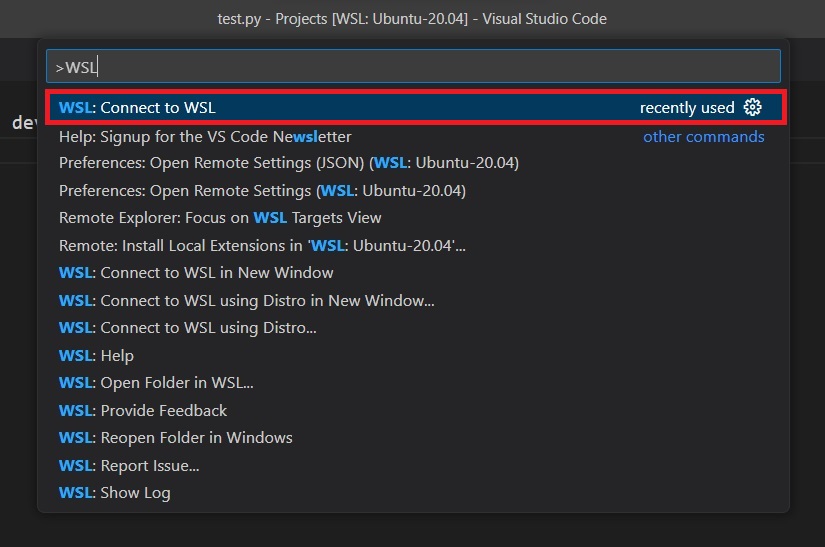Screen dimensions: 825x547
Task: Click the command palette search input
Action: [413, 67]
